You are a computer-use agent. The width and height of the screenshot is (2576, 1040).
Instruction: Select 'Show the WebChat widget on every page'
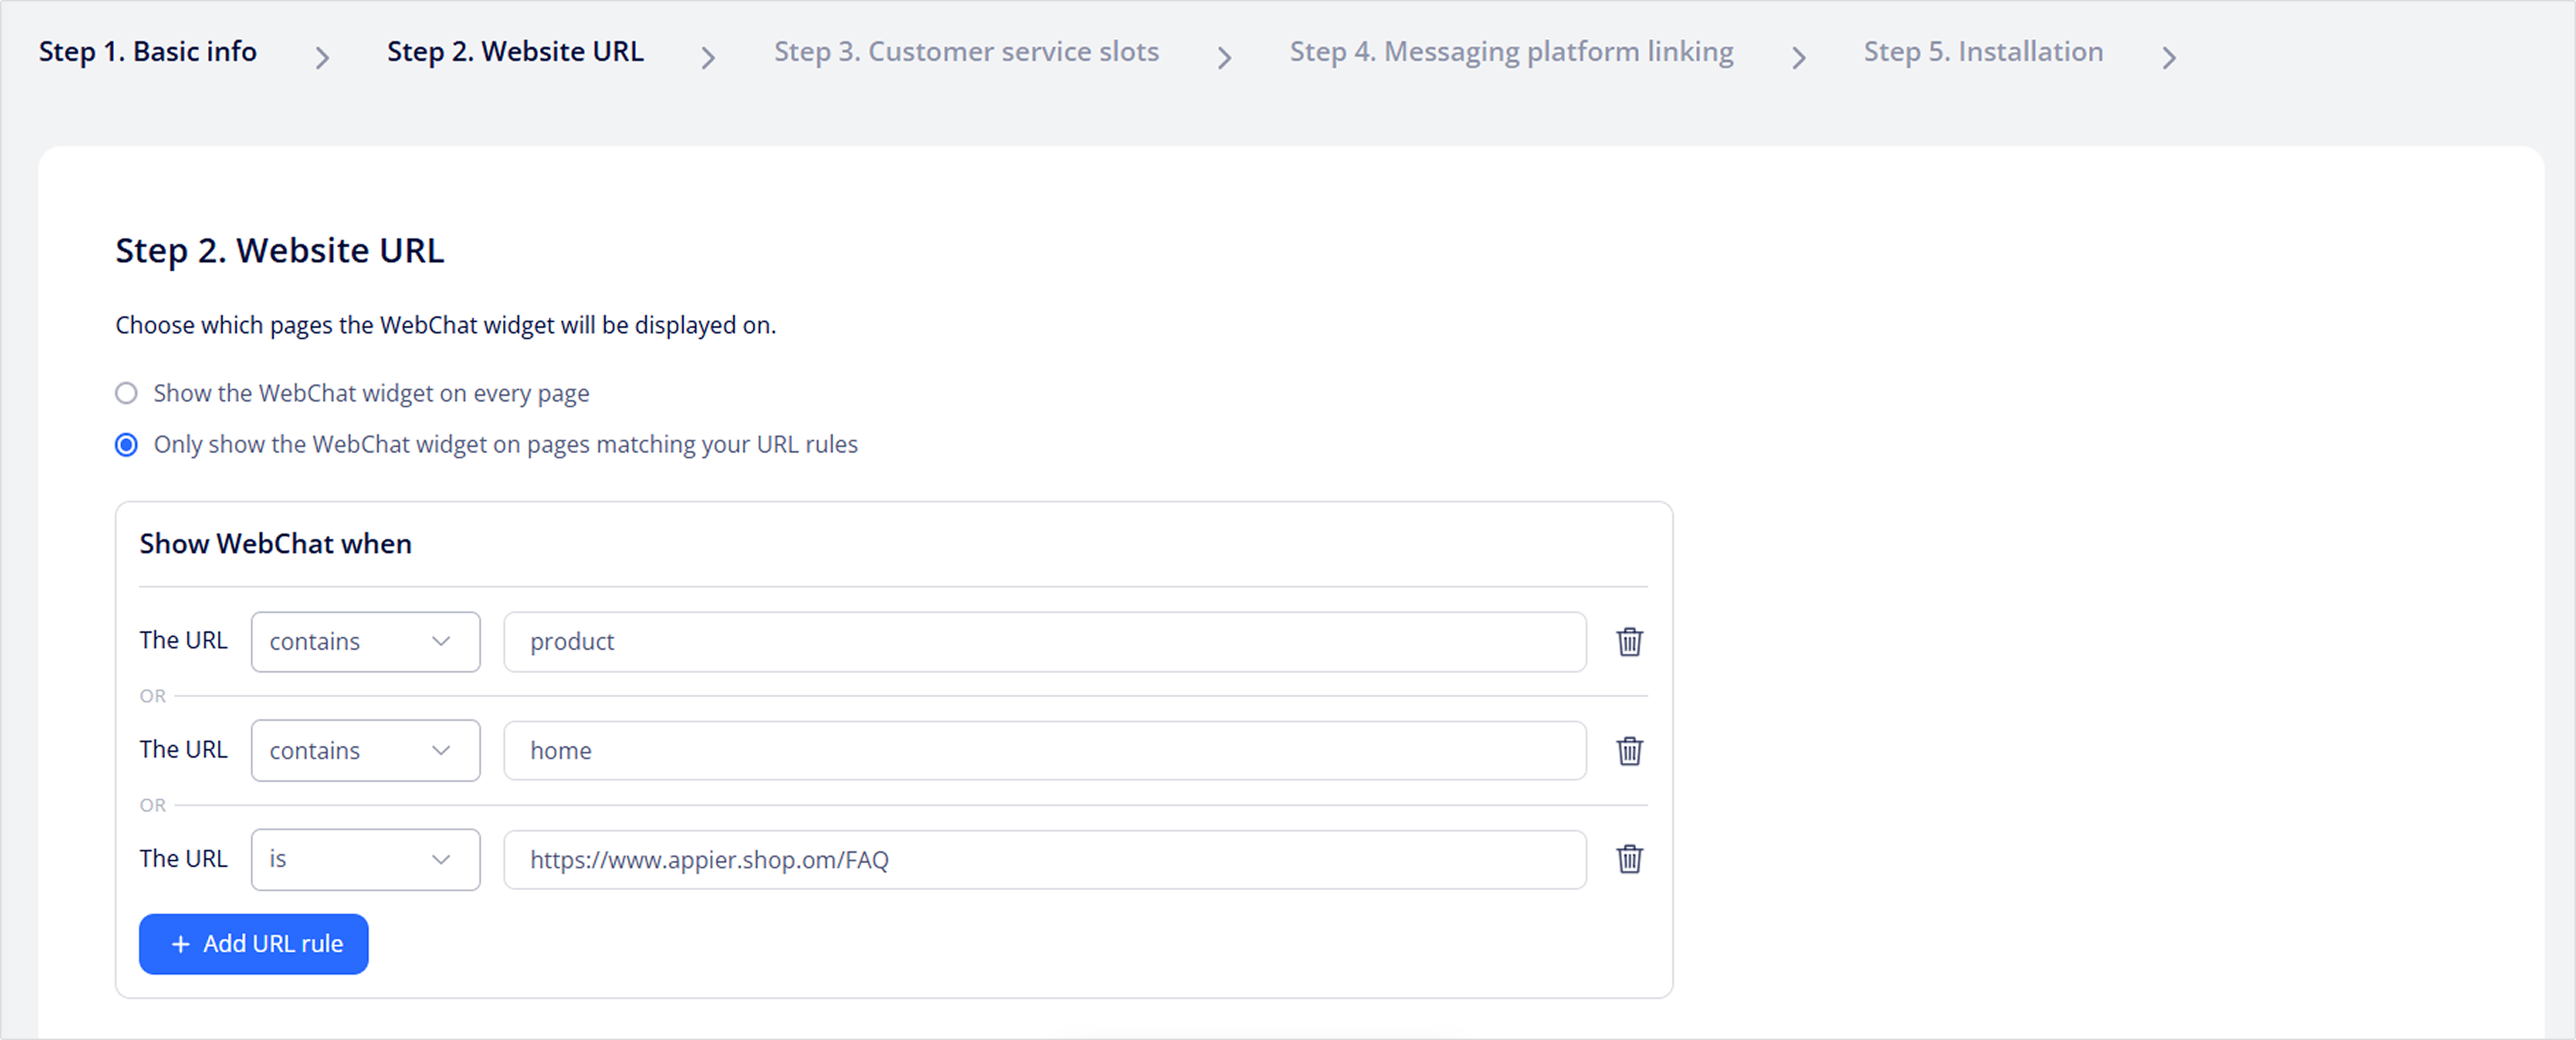pyautogui.click(x=126, y=393)
